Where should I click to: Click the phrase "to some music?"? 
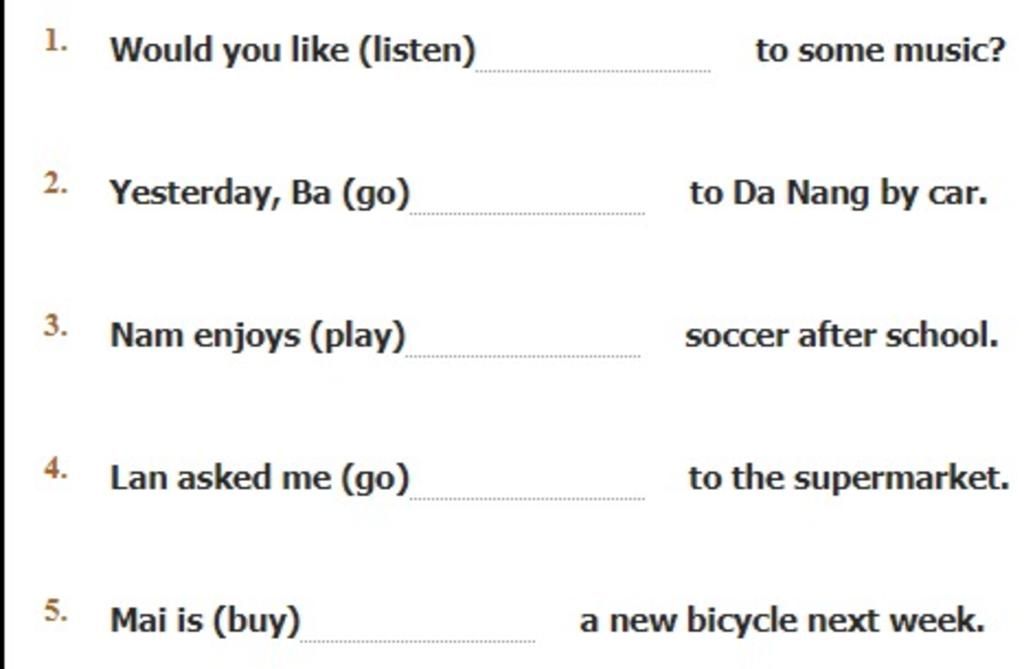(880, 49)
